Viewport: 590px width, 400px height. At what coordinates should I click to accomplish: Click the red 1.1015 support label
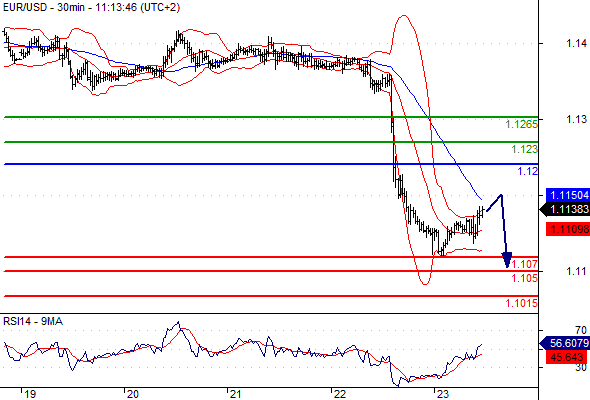coord(521,303)
